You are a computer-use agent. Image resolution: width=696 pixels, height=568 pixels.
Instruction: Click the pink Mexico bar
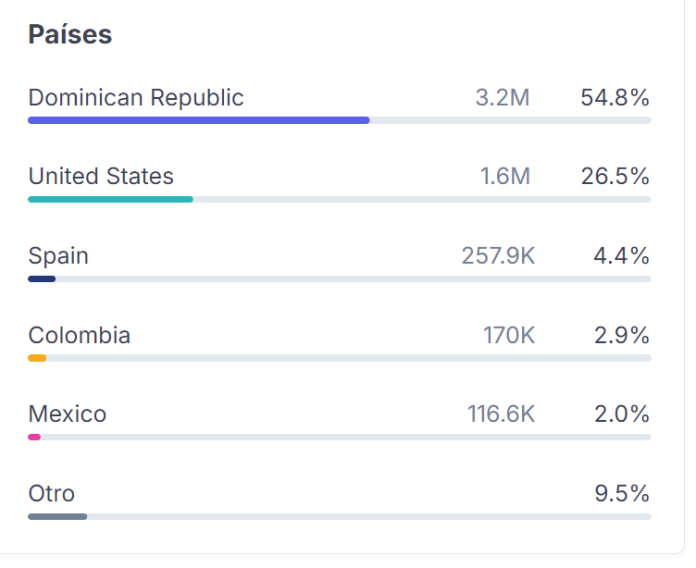[35, 437]
